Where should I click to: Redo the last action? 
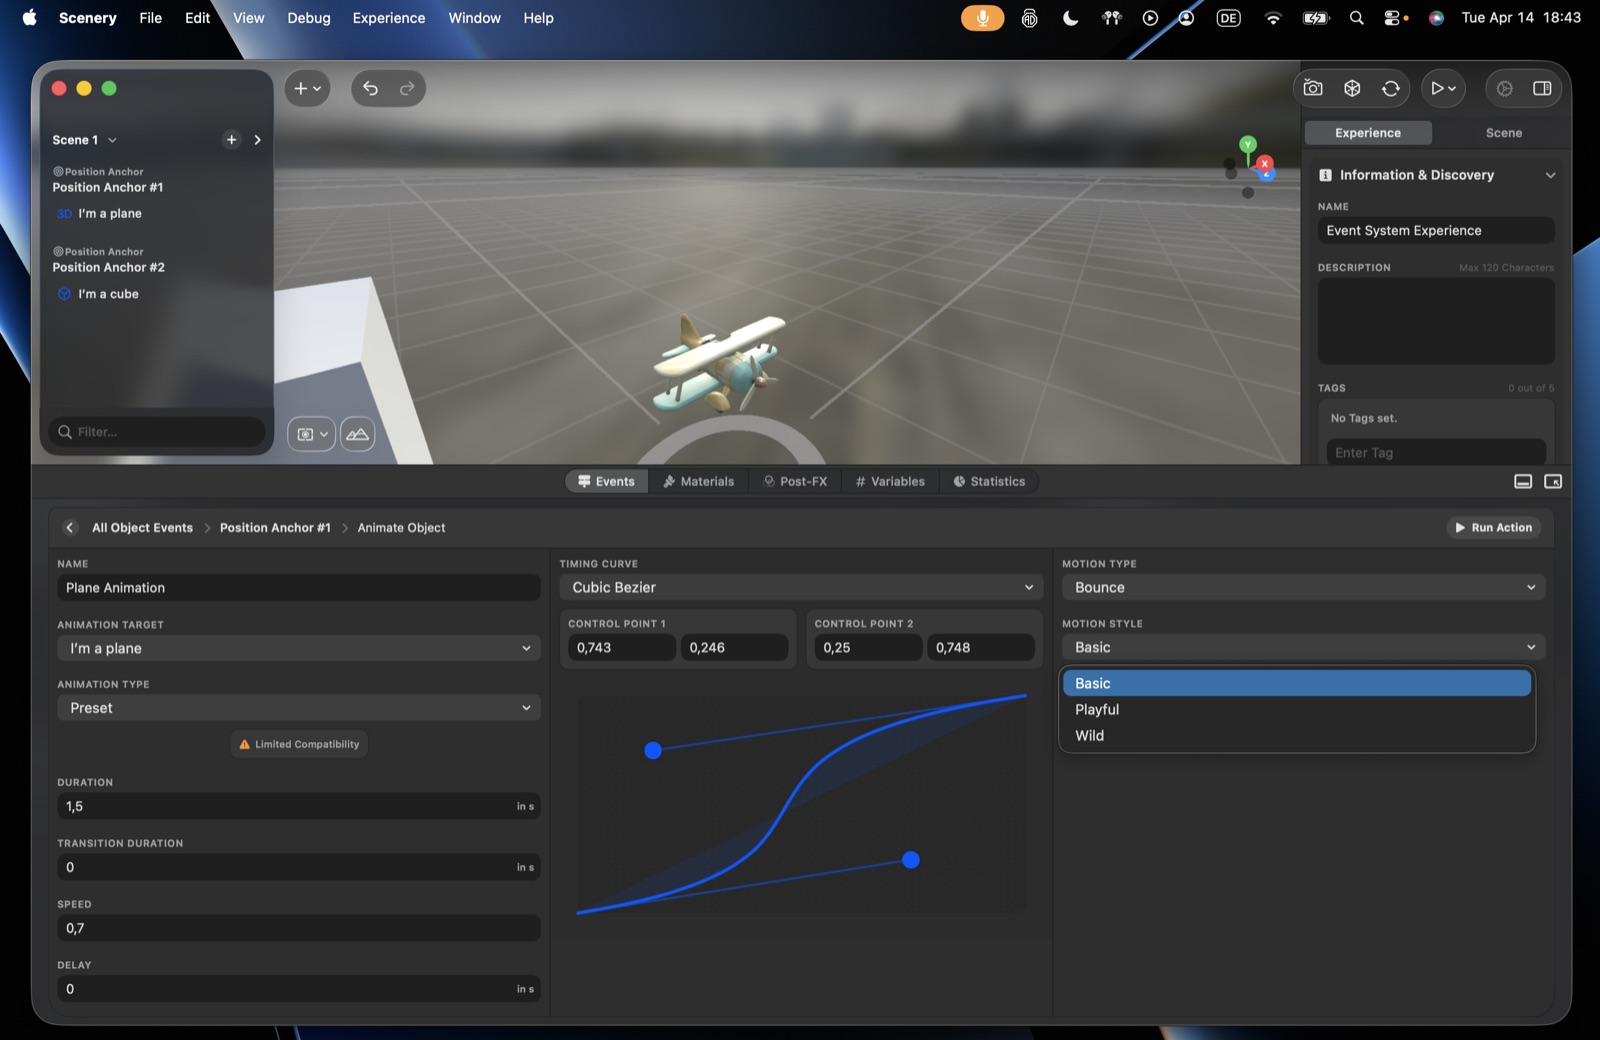(x=407, y=88)
